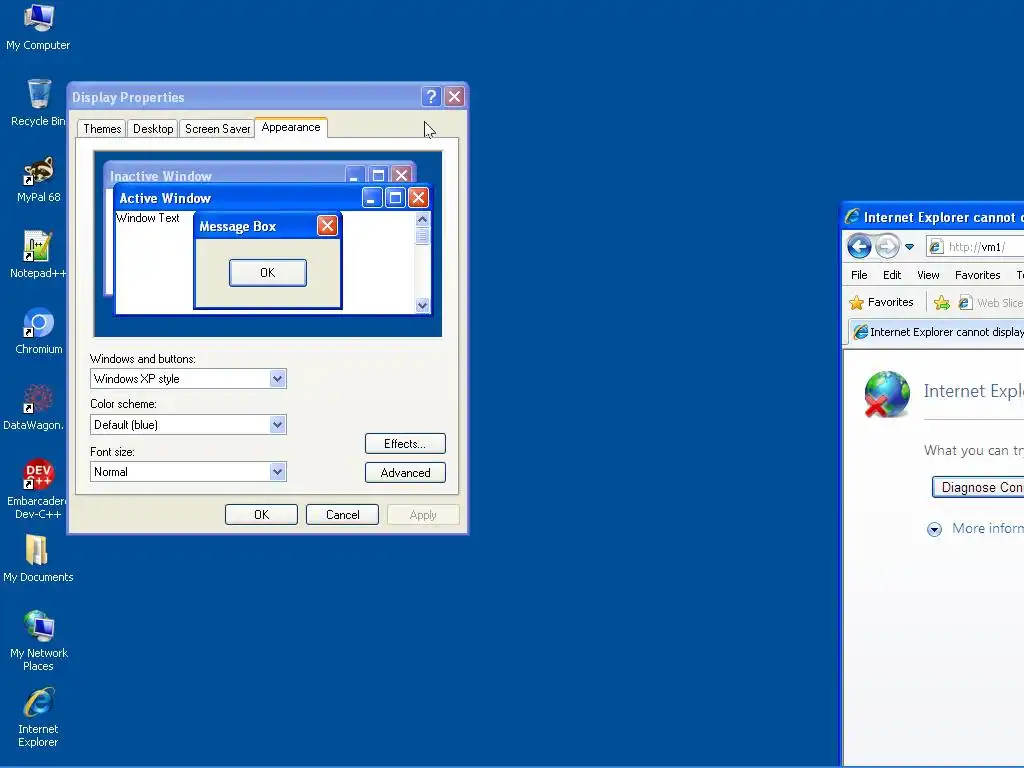
Task: Confirm Display Properties with OK
Action: click(261, 515)
